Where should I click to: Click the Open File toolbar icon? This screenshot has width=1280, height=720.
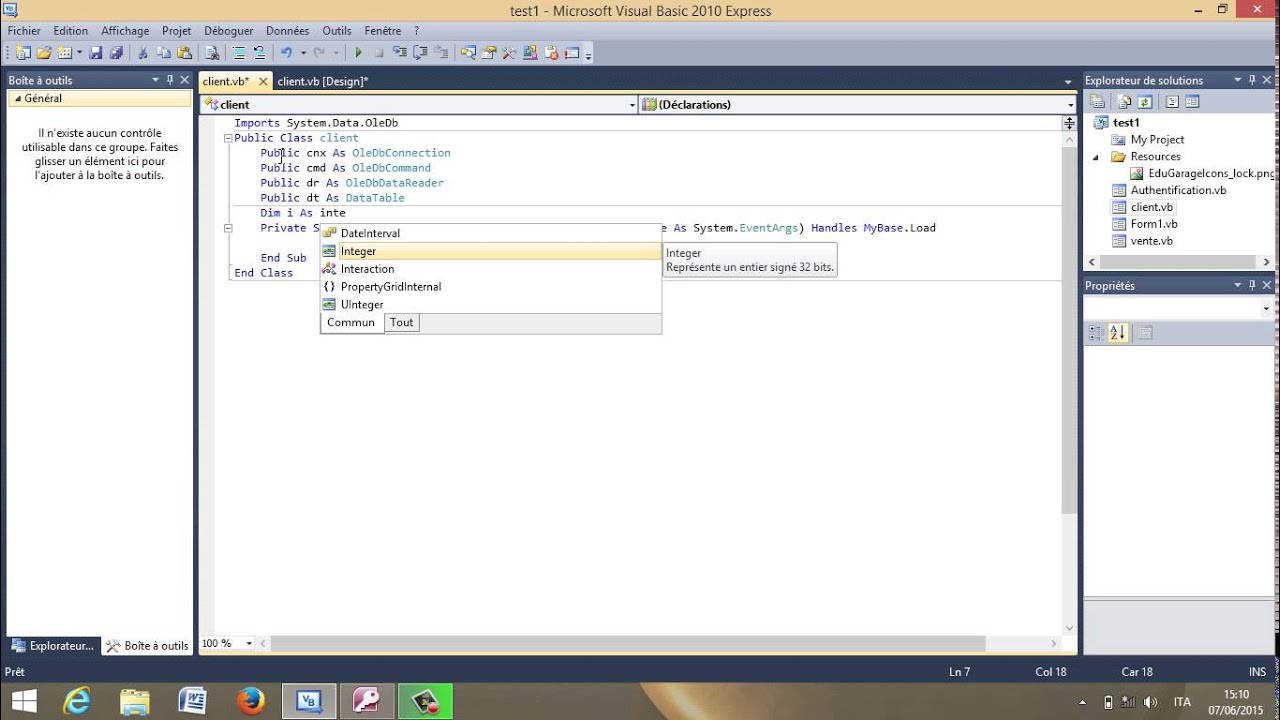click(44, 53)
